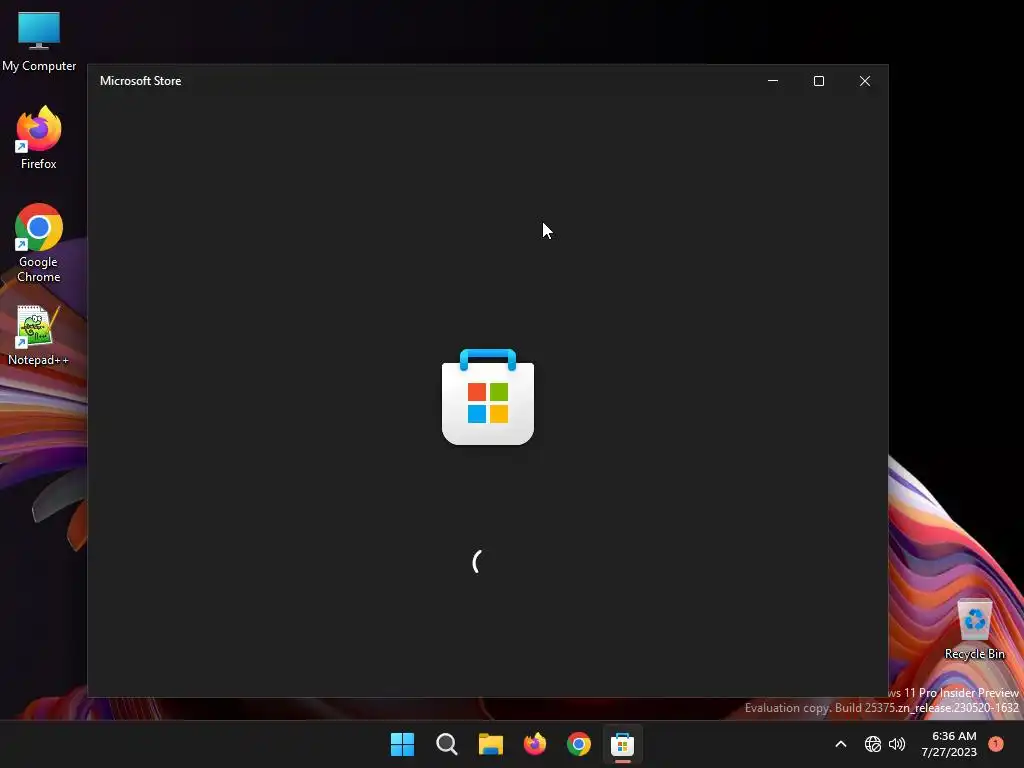The image size is (1024, 768).
Task: Open the Windows Start menu
Action: [x=402, y=744]
